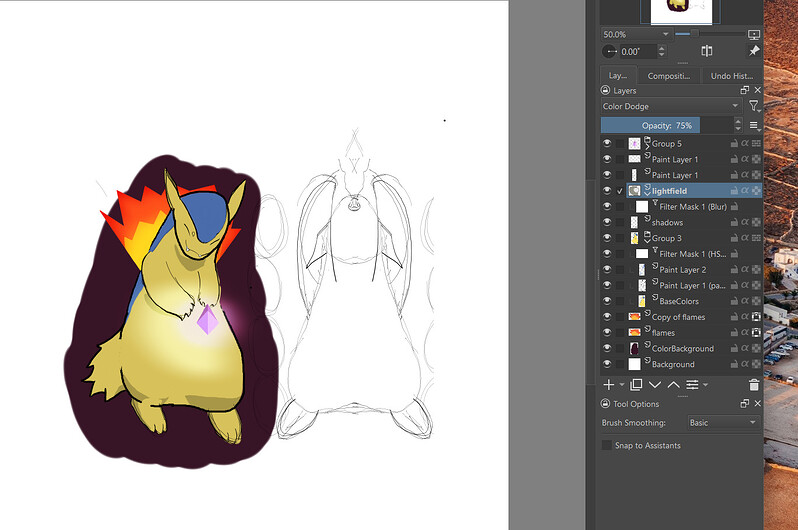Add a new layer with the plus icon
The image size is (798, 530).
[x=609, y=385]
